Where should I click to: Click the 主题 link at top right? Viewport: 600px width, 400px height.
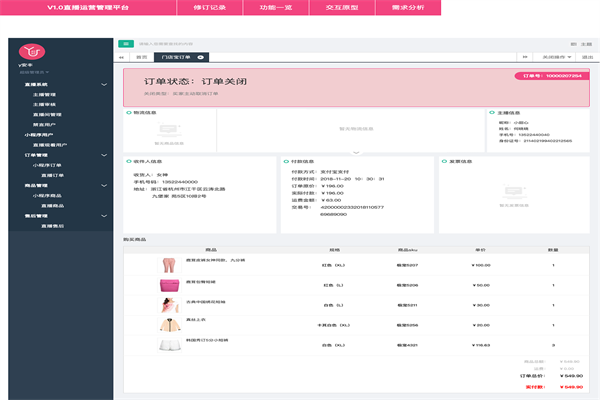(586, 44)
